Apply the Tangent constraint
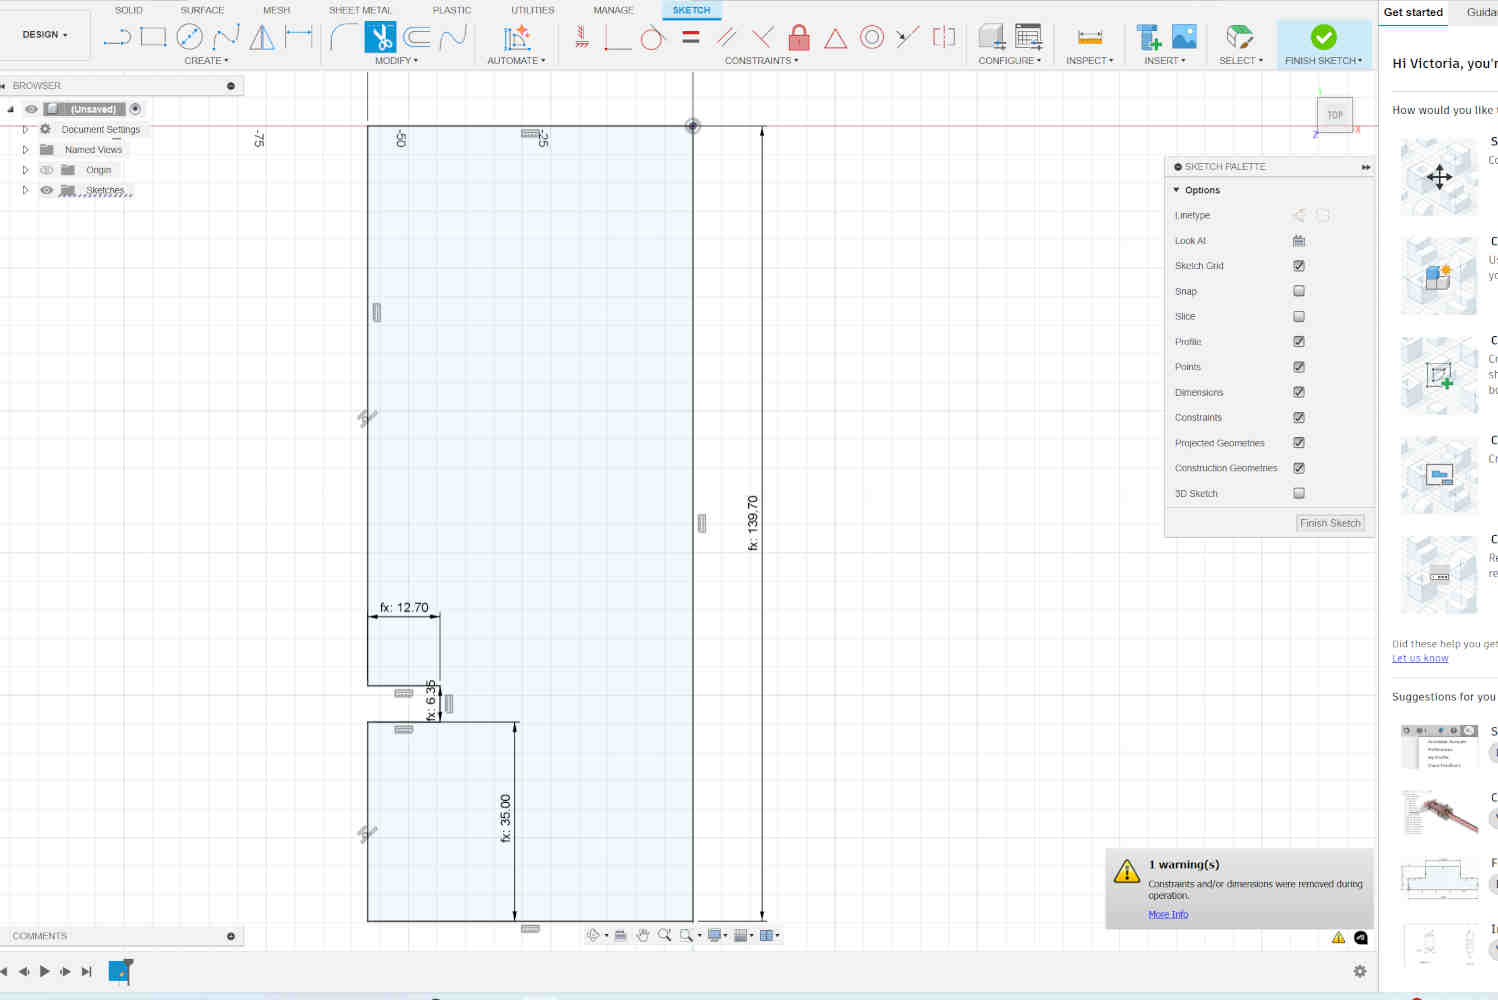The width and height of the screenshot is (1498, 1000). pyautogui.click(x=652, y=38)
